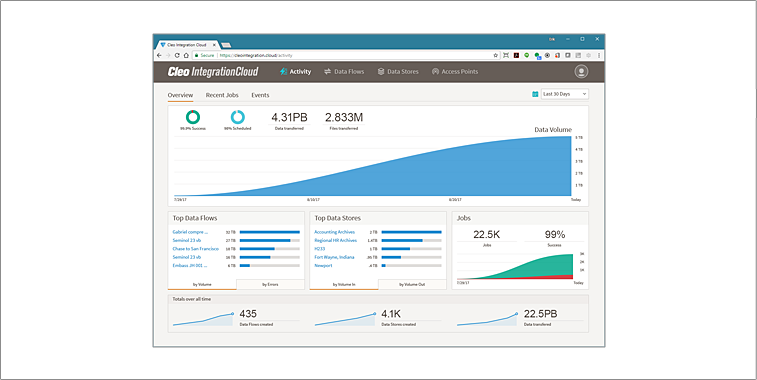Click the sparkline beside 435 Data Flows

click(x=203, y=320)
